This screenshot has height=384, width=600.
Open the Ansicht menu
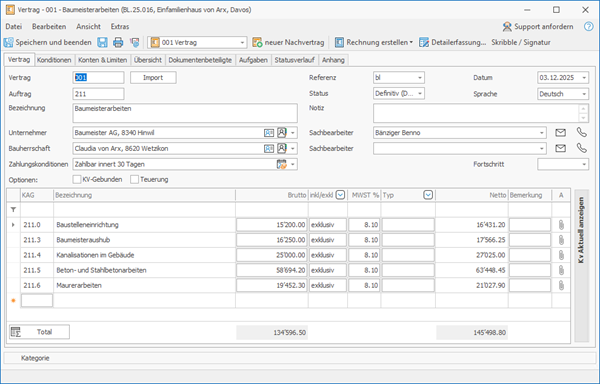(x=88, y=26)
